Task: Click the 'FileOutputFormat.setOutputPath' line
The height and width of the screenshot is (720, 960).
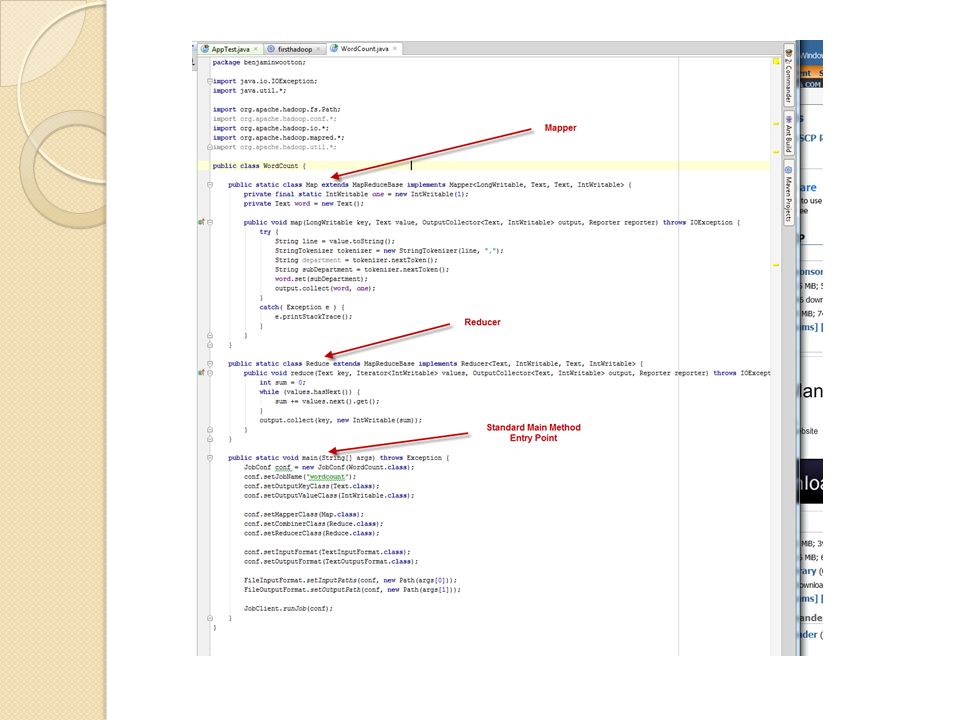Action: (x=352, y=590)
